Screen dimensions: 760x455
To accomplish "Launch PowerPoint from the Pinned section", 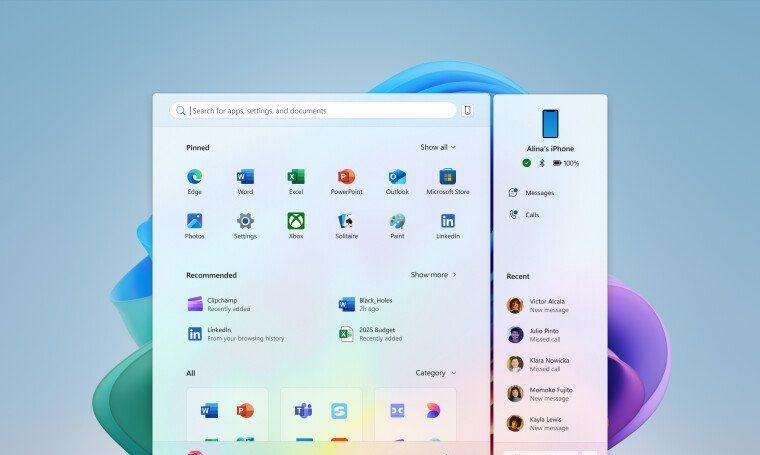I will click(347, 181).
